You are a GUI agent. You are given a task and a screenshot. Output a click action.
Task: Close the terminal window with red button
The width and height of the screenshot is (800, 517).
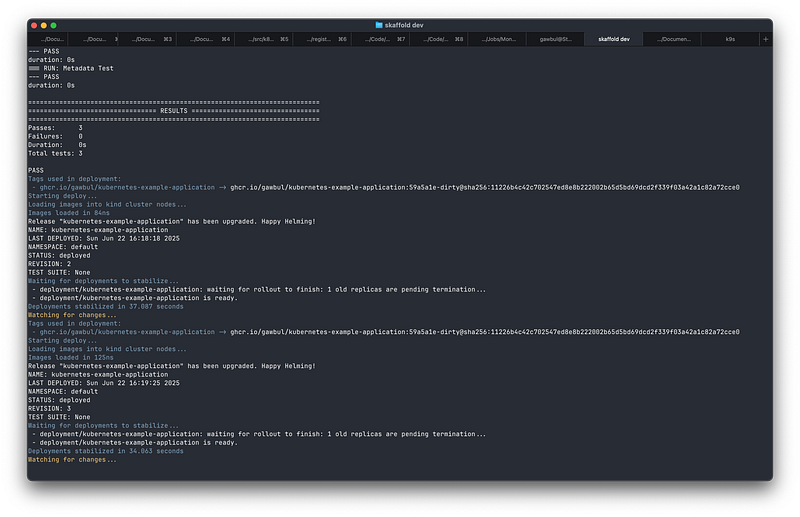[34, 24]
